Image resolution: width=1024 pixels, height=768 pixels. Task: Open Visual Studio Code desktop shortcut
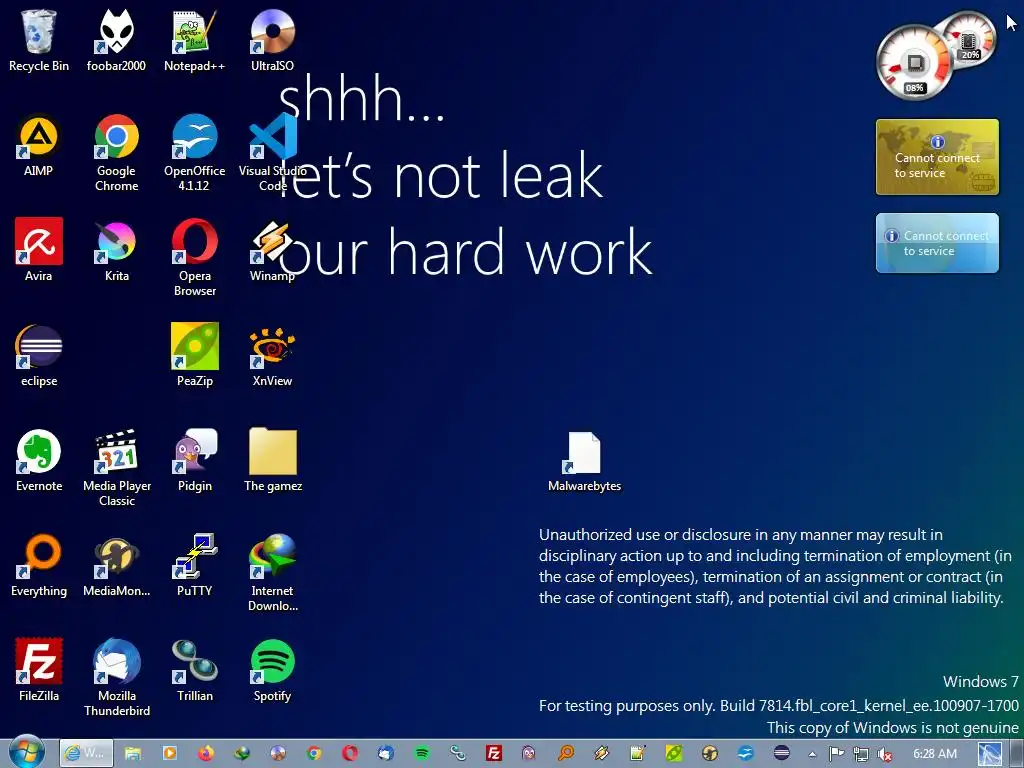click(272, 152)
